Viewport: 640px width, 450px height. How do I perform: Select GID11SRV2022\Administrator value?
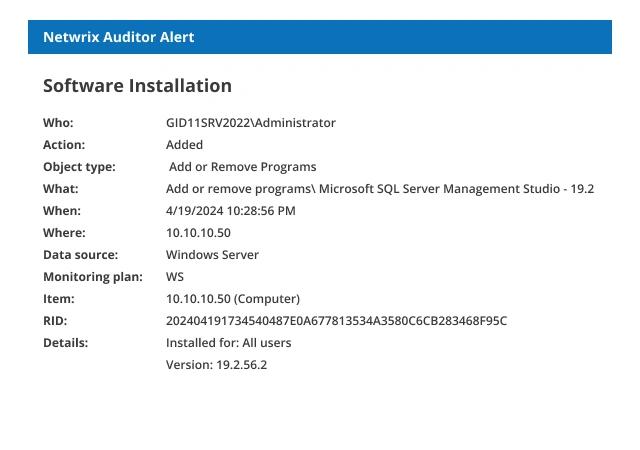coord(251,123)
